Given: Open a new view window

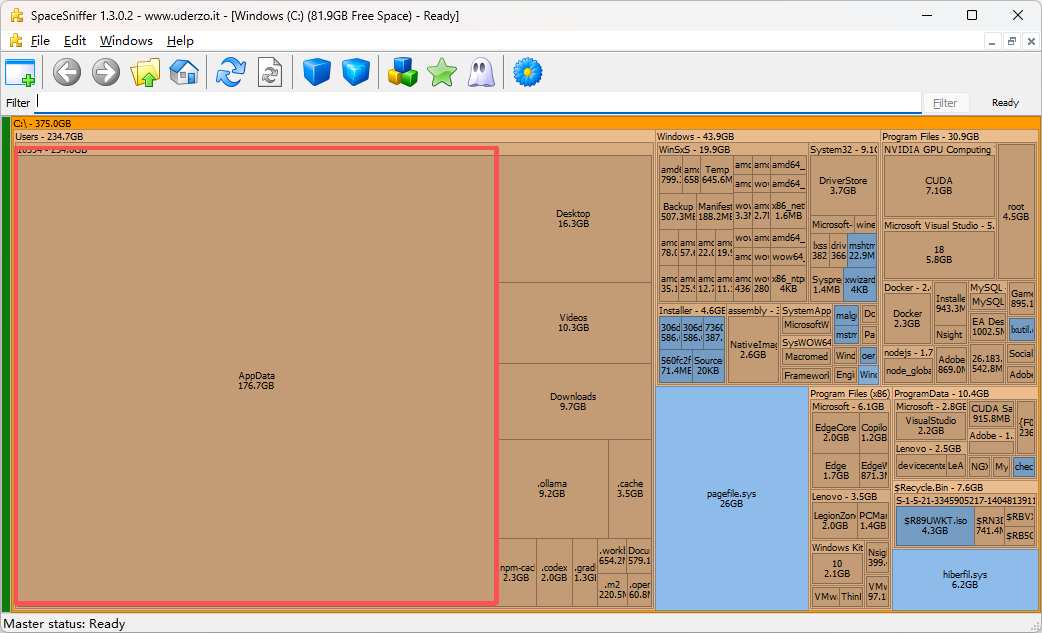Looking at the screenshot, I should point(20,72).
